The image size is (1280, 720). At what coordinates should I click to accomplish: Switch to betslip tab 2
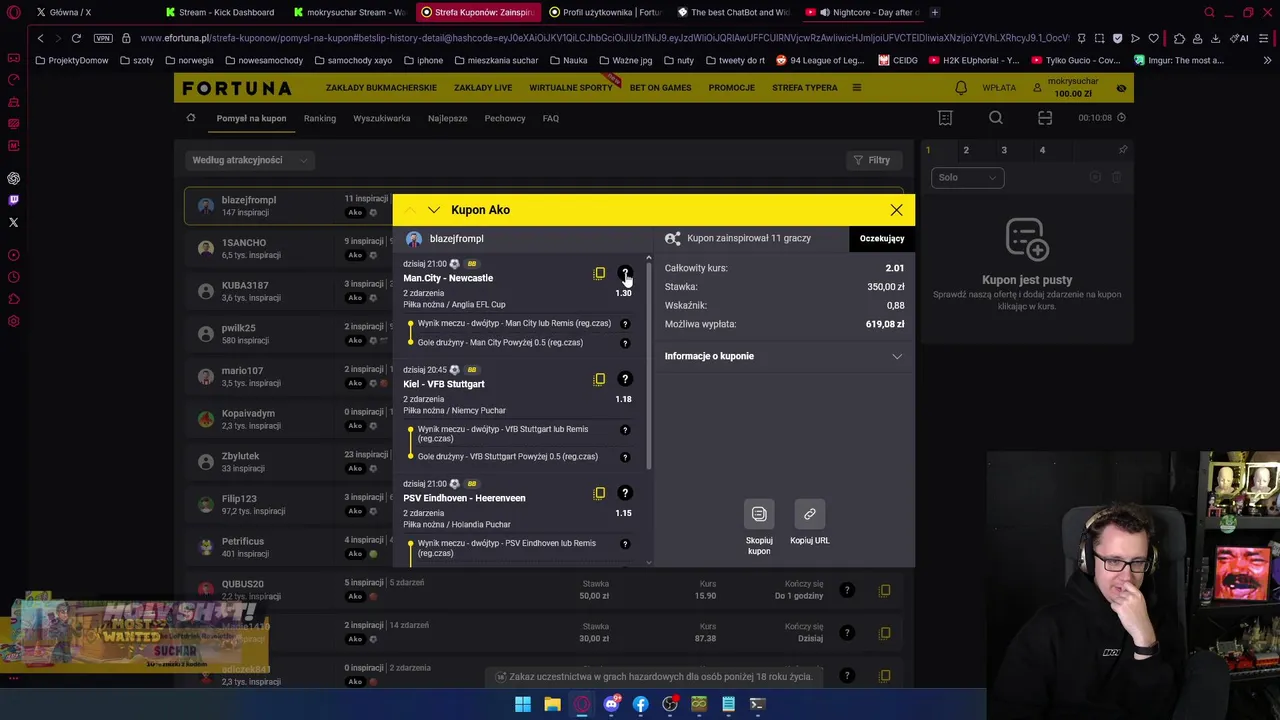coord(966,150)
